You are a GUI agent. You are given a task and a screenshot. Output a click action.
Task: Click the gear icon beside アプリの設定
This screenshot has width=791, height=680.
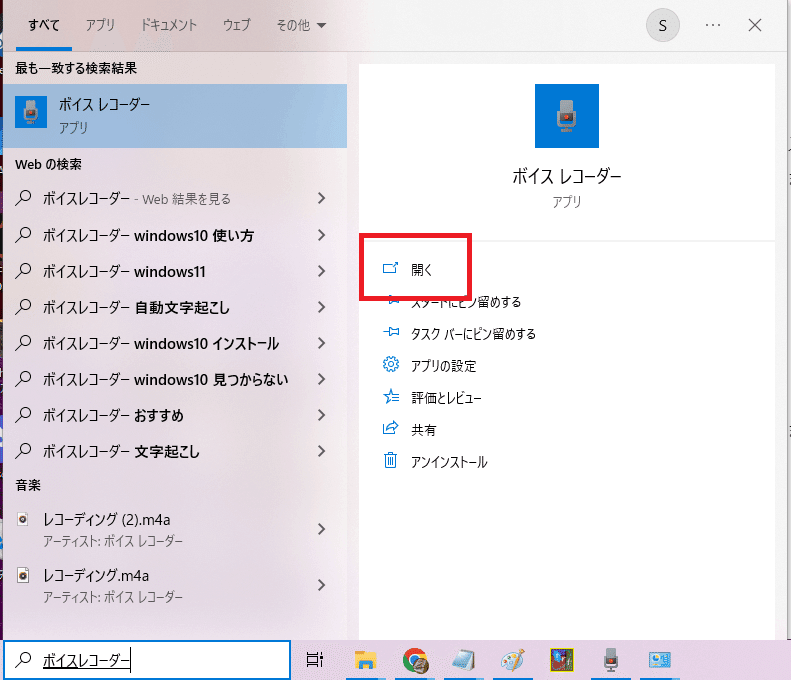(x=390, y=364)
